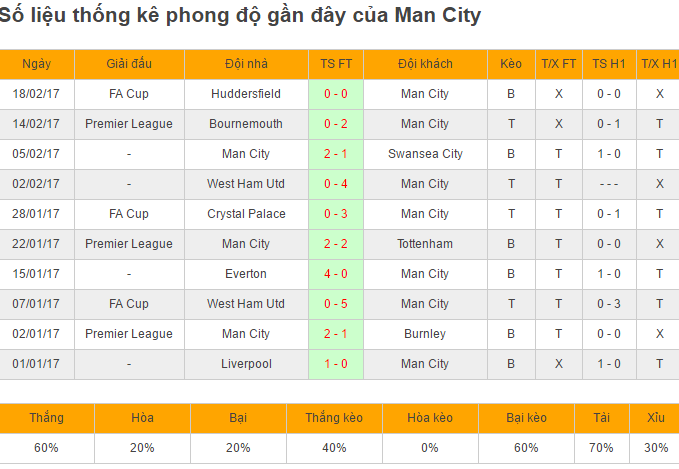Viewport: 679px width, 469px height.
Task: Click the 18/02/17 date cell
Action: pyautogui.click(x=37, y=94)
